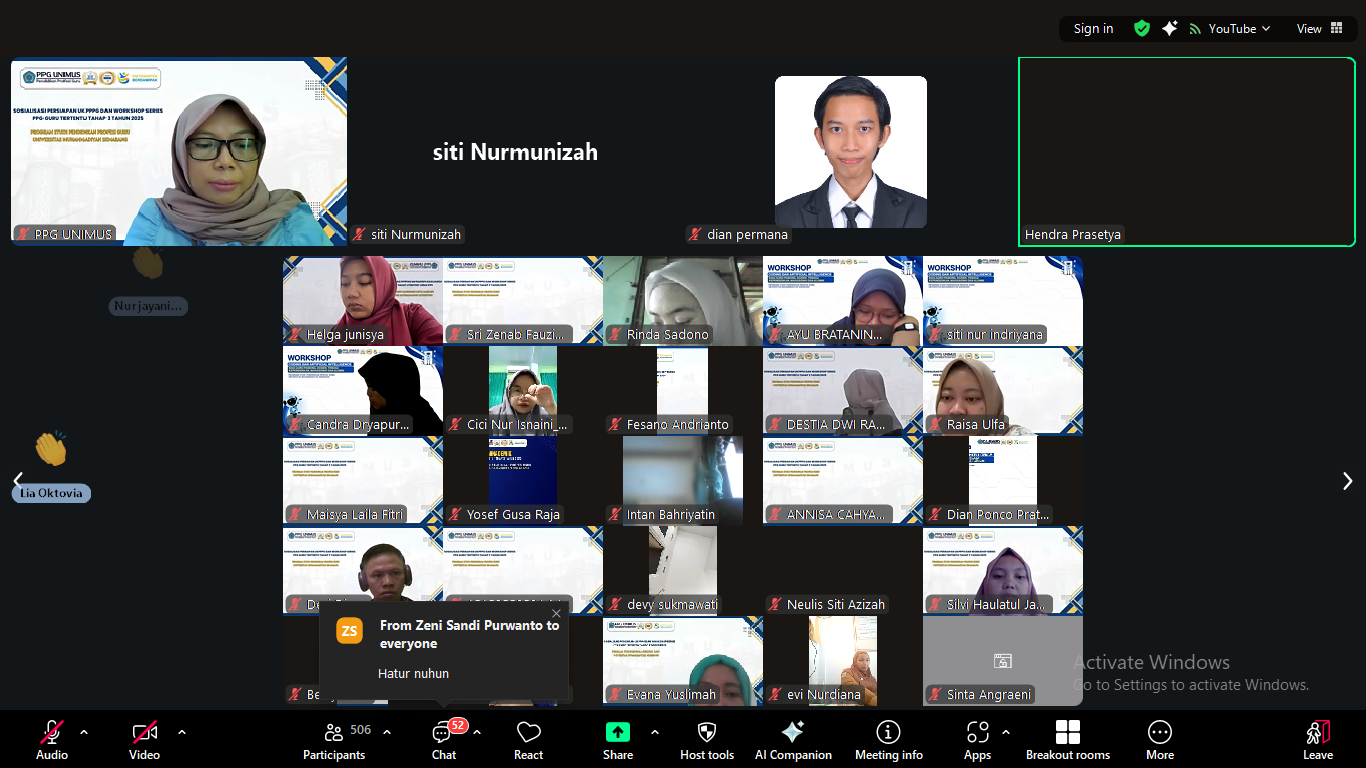Click the Sign in button
Screen dimensions: 1366x768
point(1093,29)
